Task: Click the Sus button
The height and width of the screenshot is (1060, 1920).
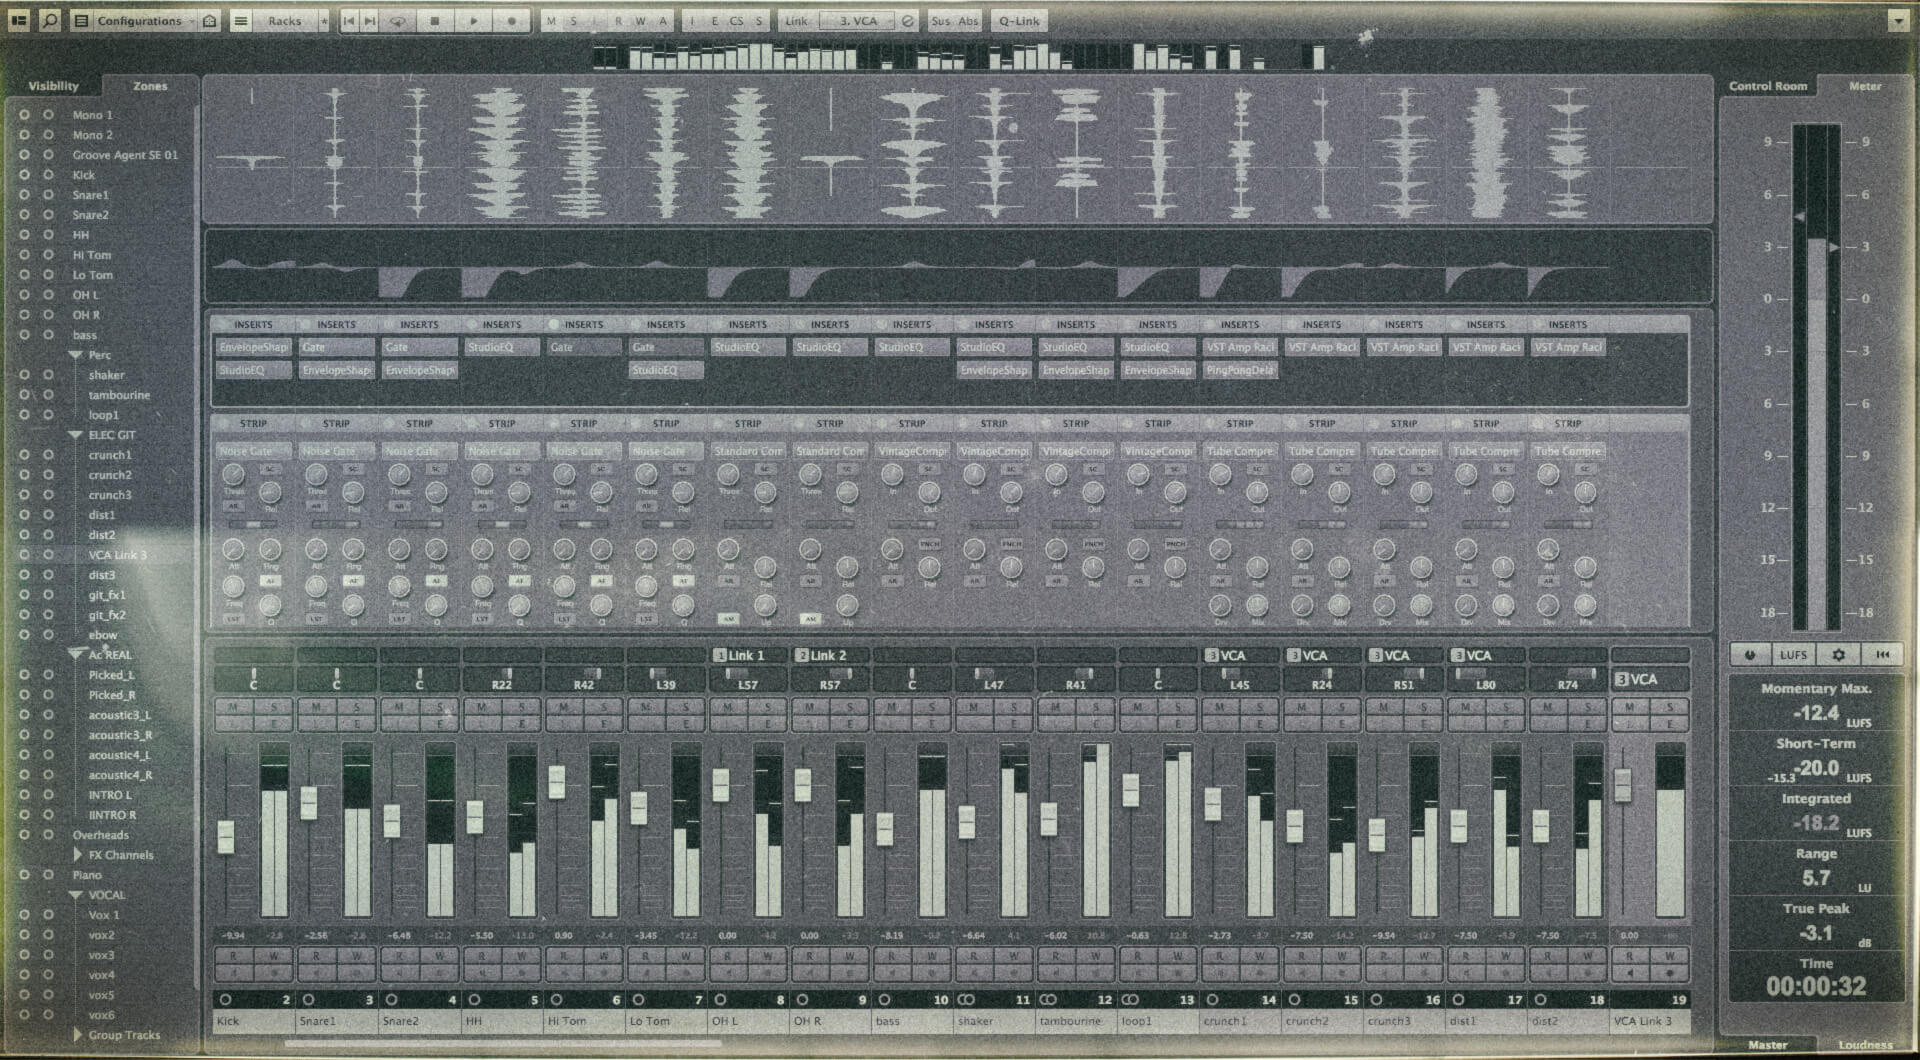Action: [x=941, y=20]
